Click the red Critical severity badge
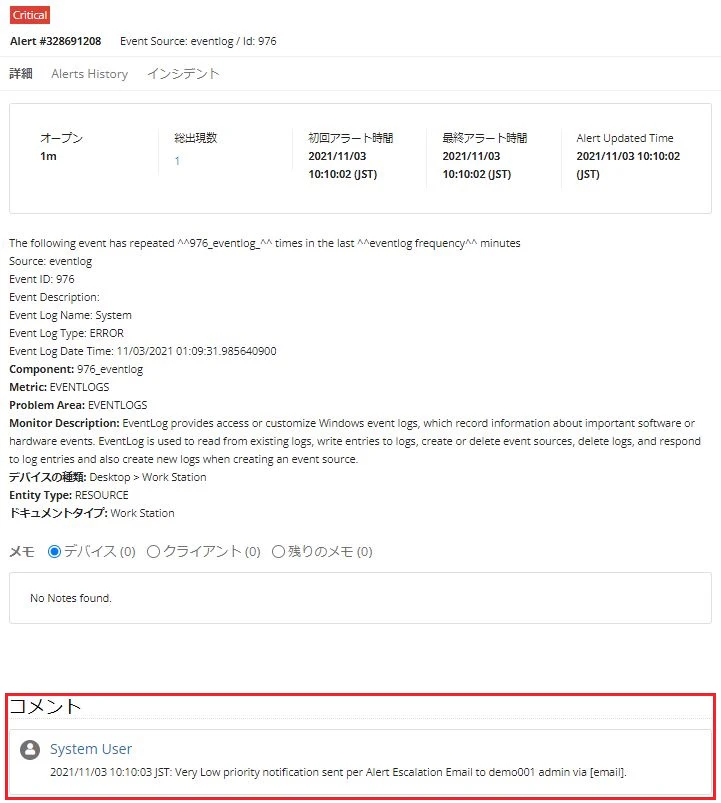Viewport: 721px width, 803px height. (x=30, y=15)
